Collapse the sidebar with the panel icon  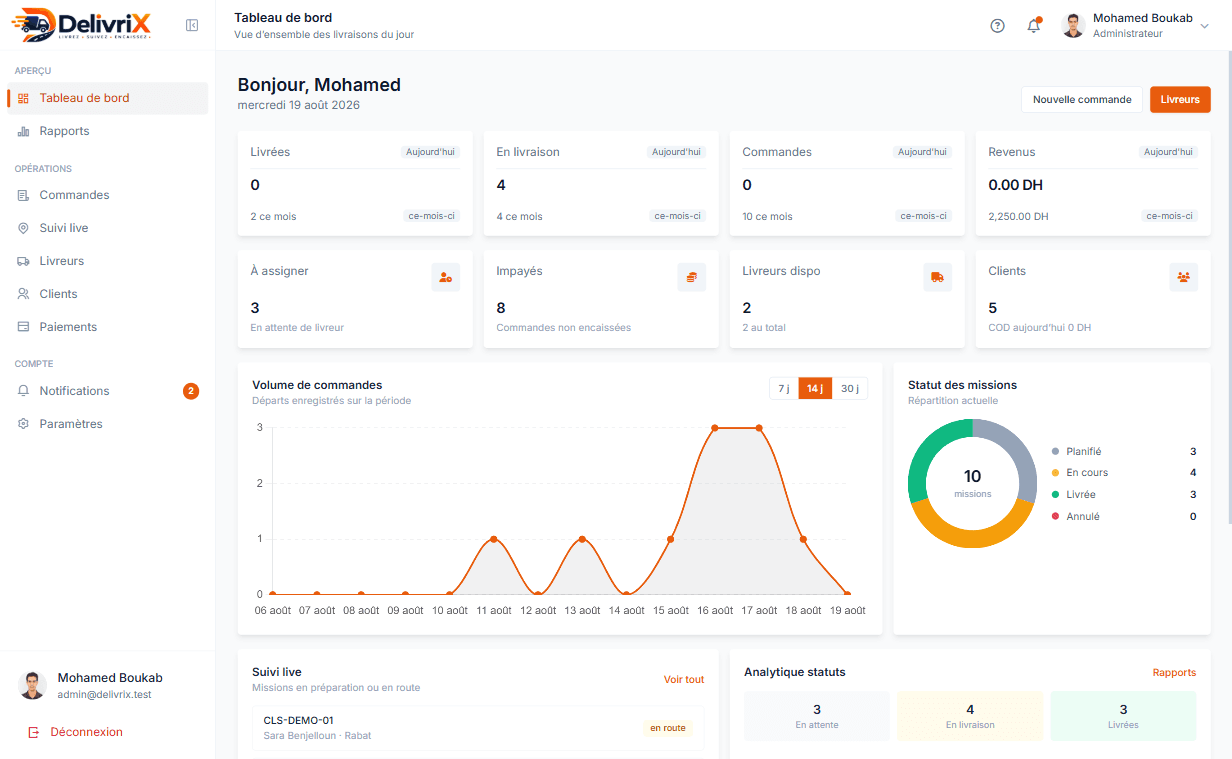tap(192, 25)
